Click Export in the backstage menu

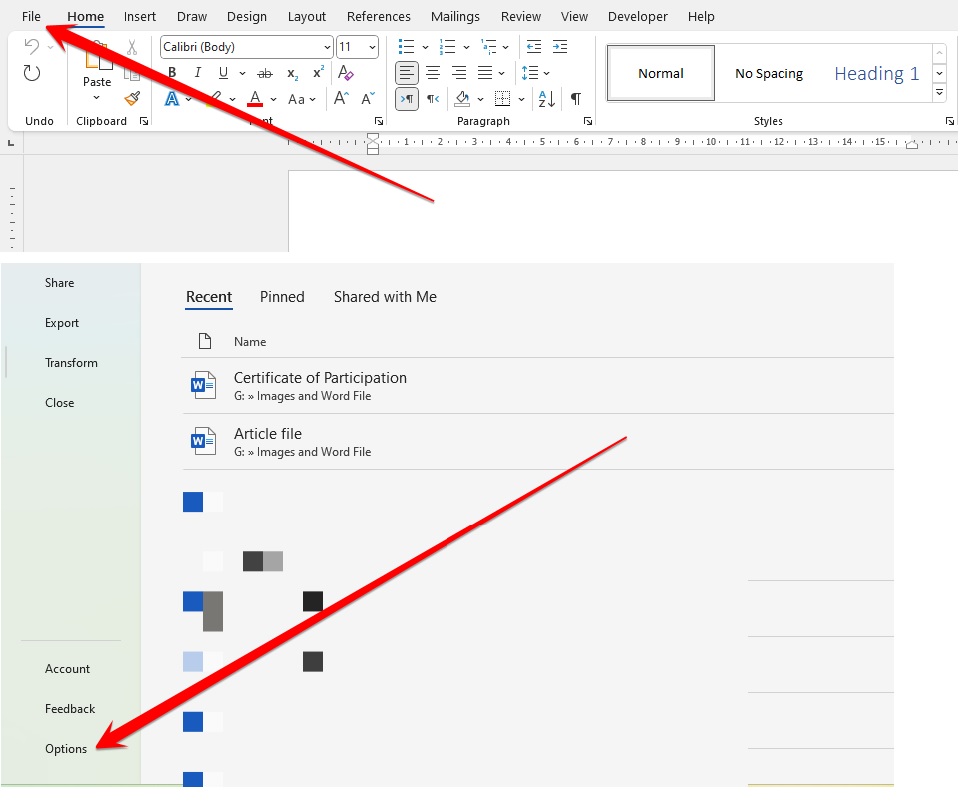click(x=61, y=323)
